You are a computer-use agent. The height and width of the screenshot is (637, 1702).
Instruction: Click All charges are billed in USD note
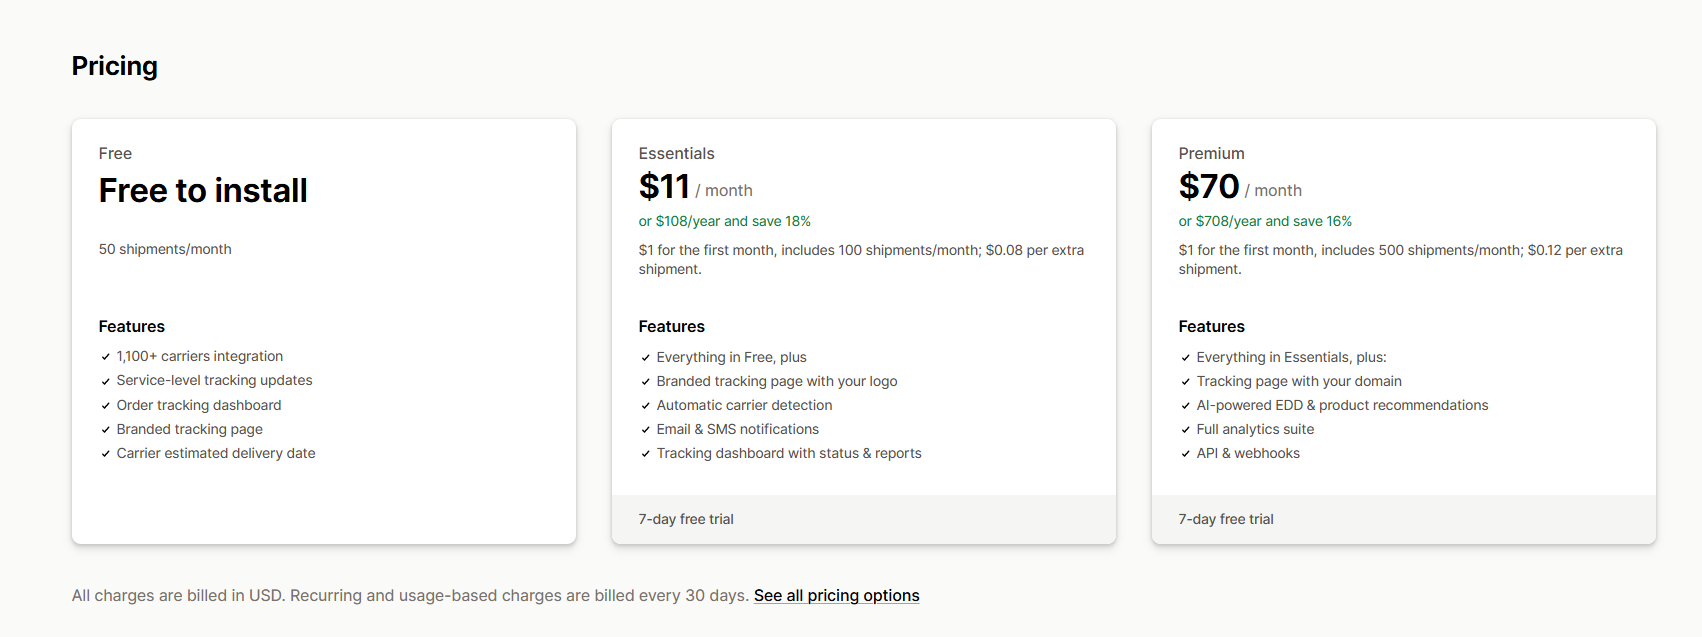[410, 595]
